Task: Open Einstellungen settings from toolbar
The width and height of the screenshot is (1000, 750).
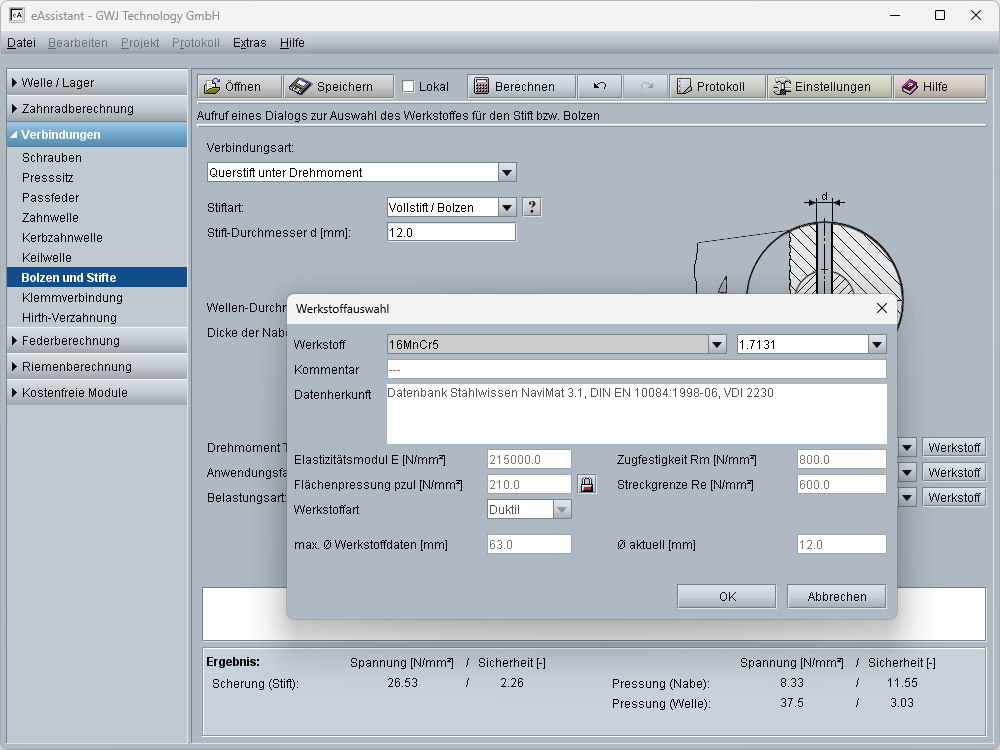Action: [x=828, y=87]
